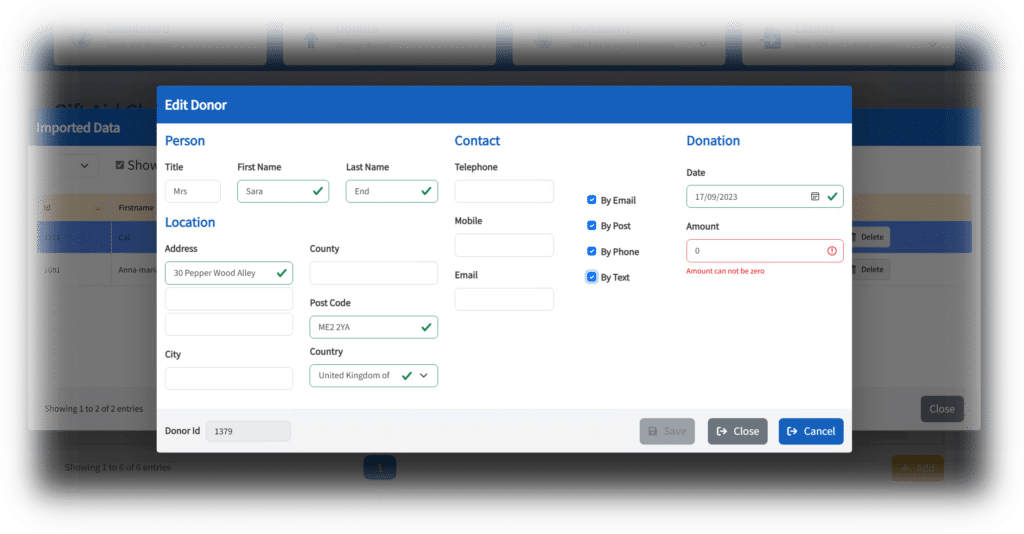
Task: Click the Telephone input field
Action: coord(504,191)
